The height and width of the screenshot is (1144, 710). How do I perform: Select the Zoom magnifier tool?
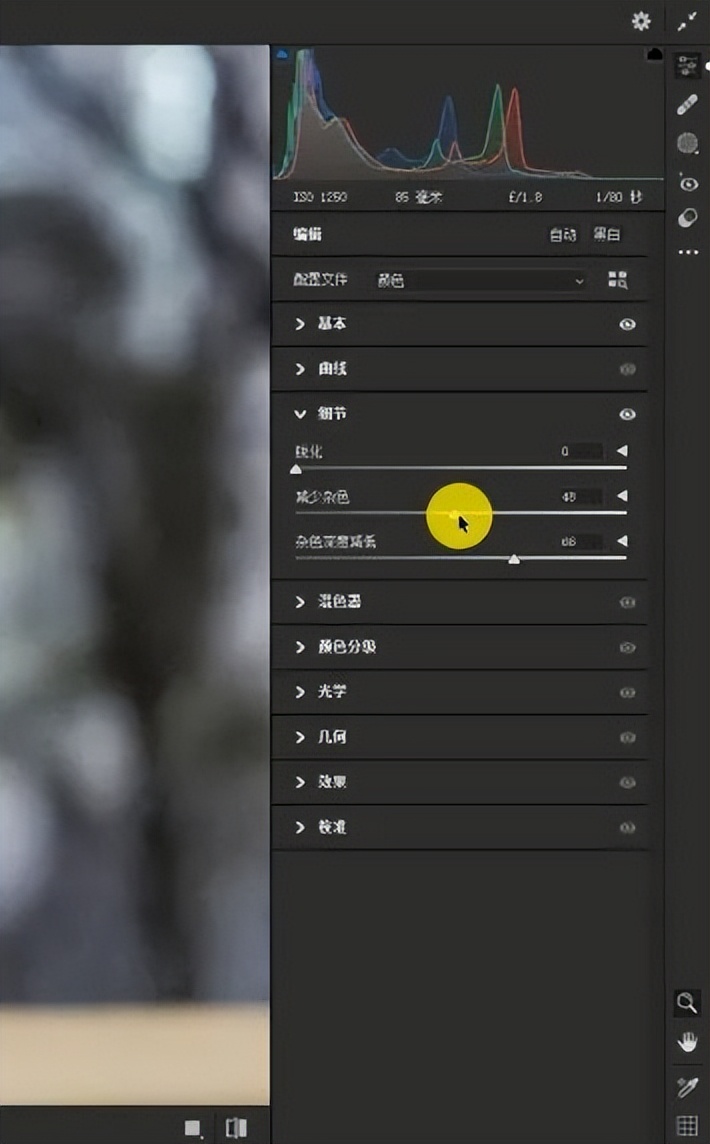pos(687,1002)
